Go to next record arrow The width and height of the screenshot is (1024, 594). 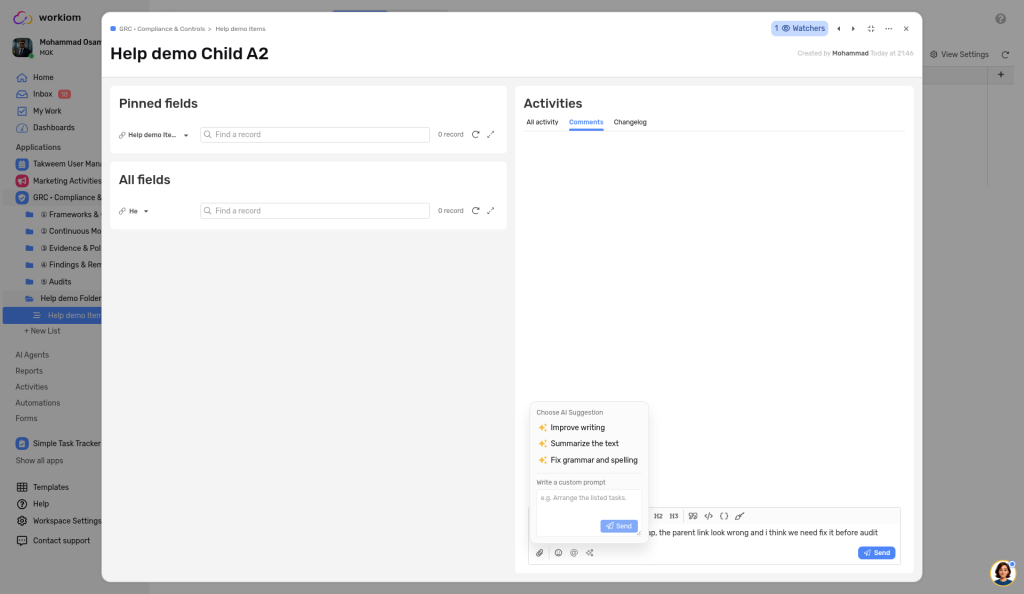[853, 29]
